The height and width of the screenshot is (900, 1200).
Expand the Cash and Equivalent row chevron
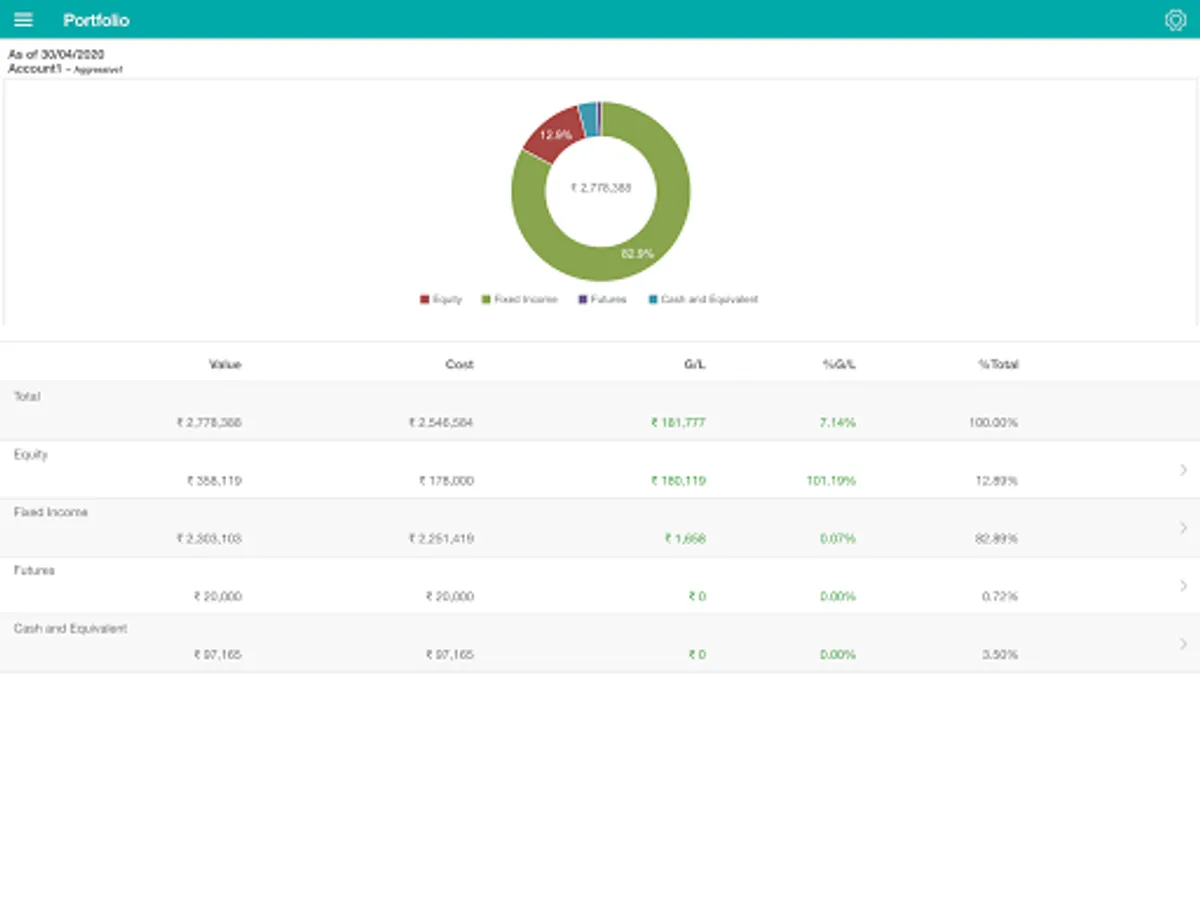point(1184,644)
